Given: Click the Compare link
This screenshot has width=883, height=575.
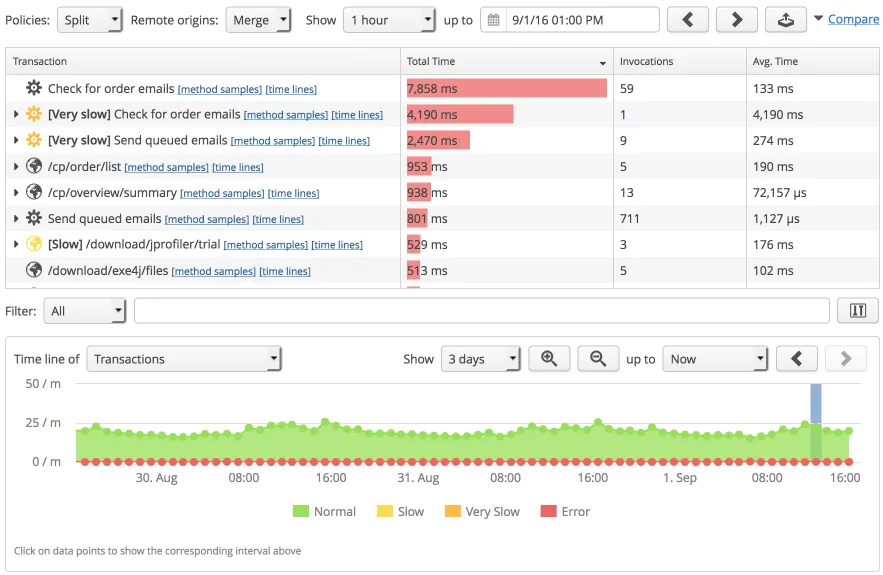Looking at the screenshot, I should tap(853, 19).
